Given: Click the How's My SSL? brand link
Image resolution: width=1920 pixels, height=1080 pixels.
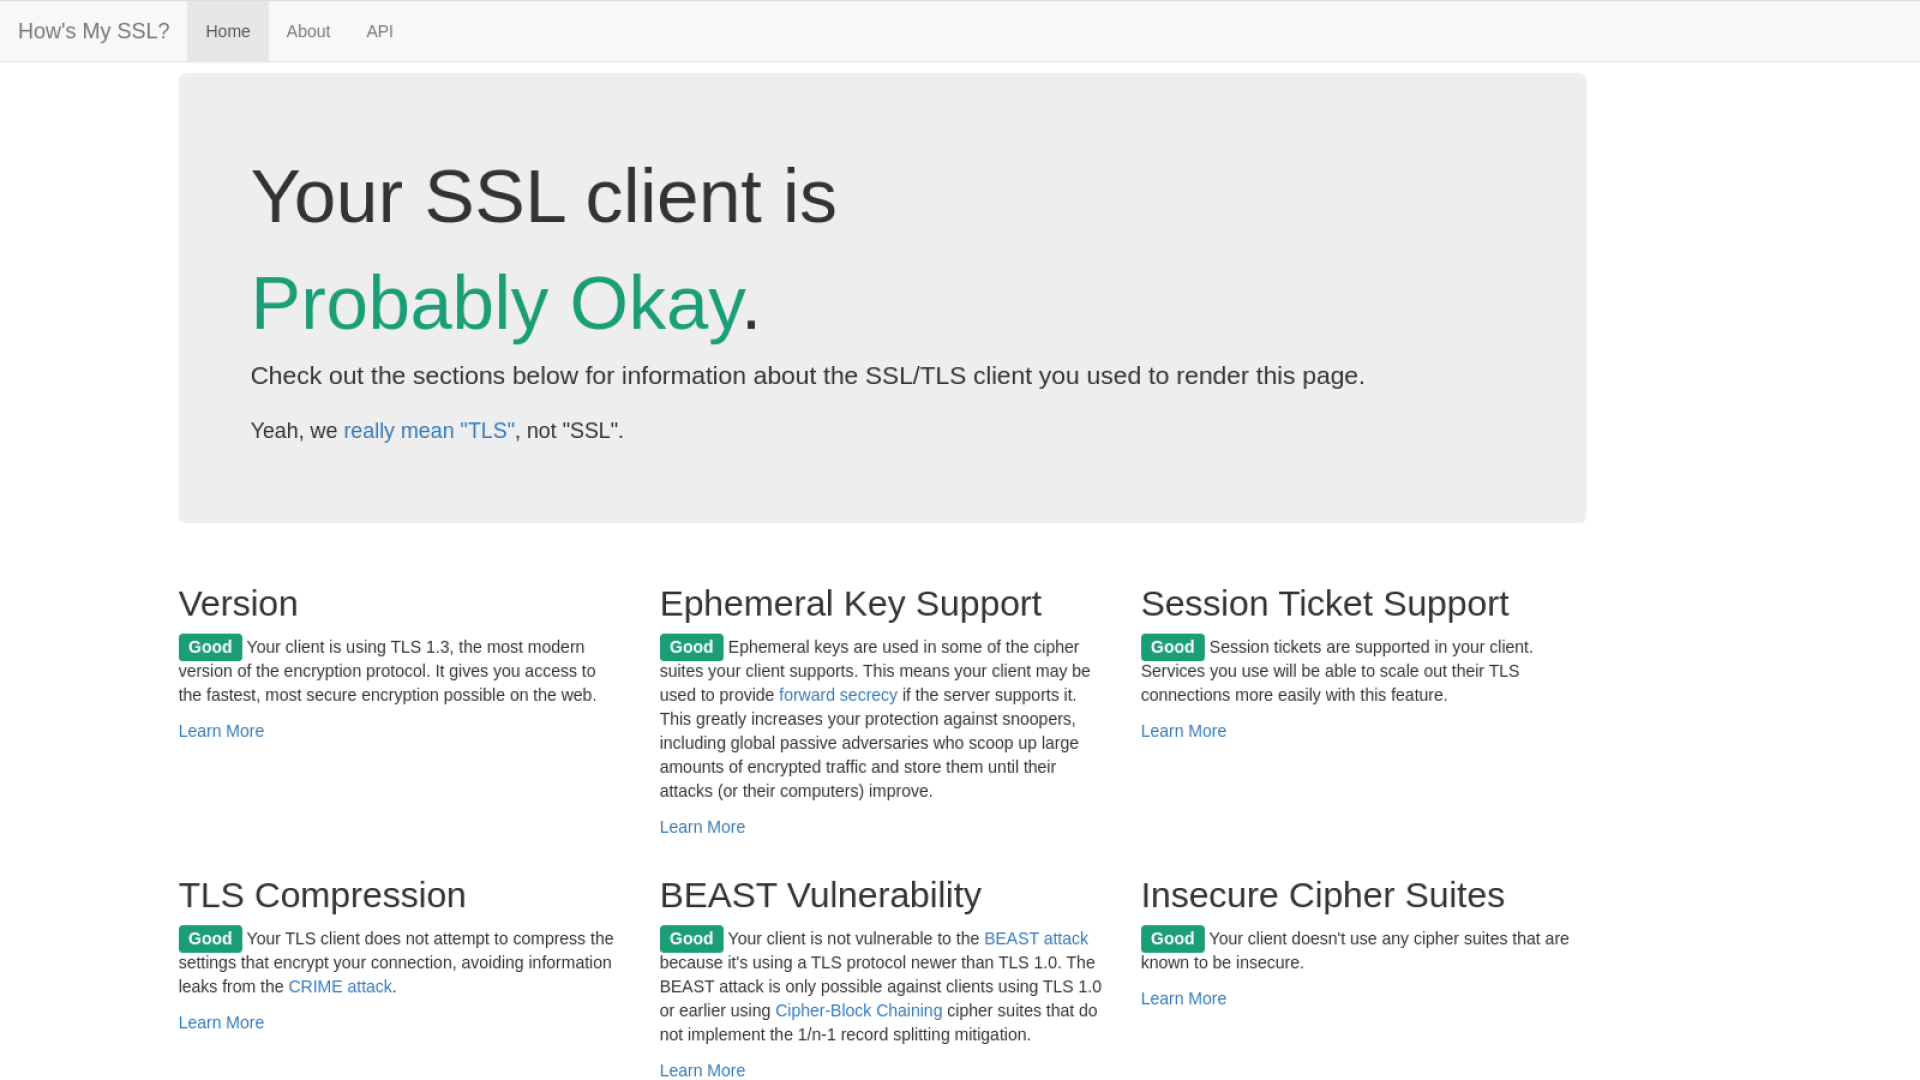Looking at the screenshot, I should [93, 31].
